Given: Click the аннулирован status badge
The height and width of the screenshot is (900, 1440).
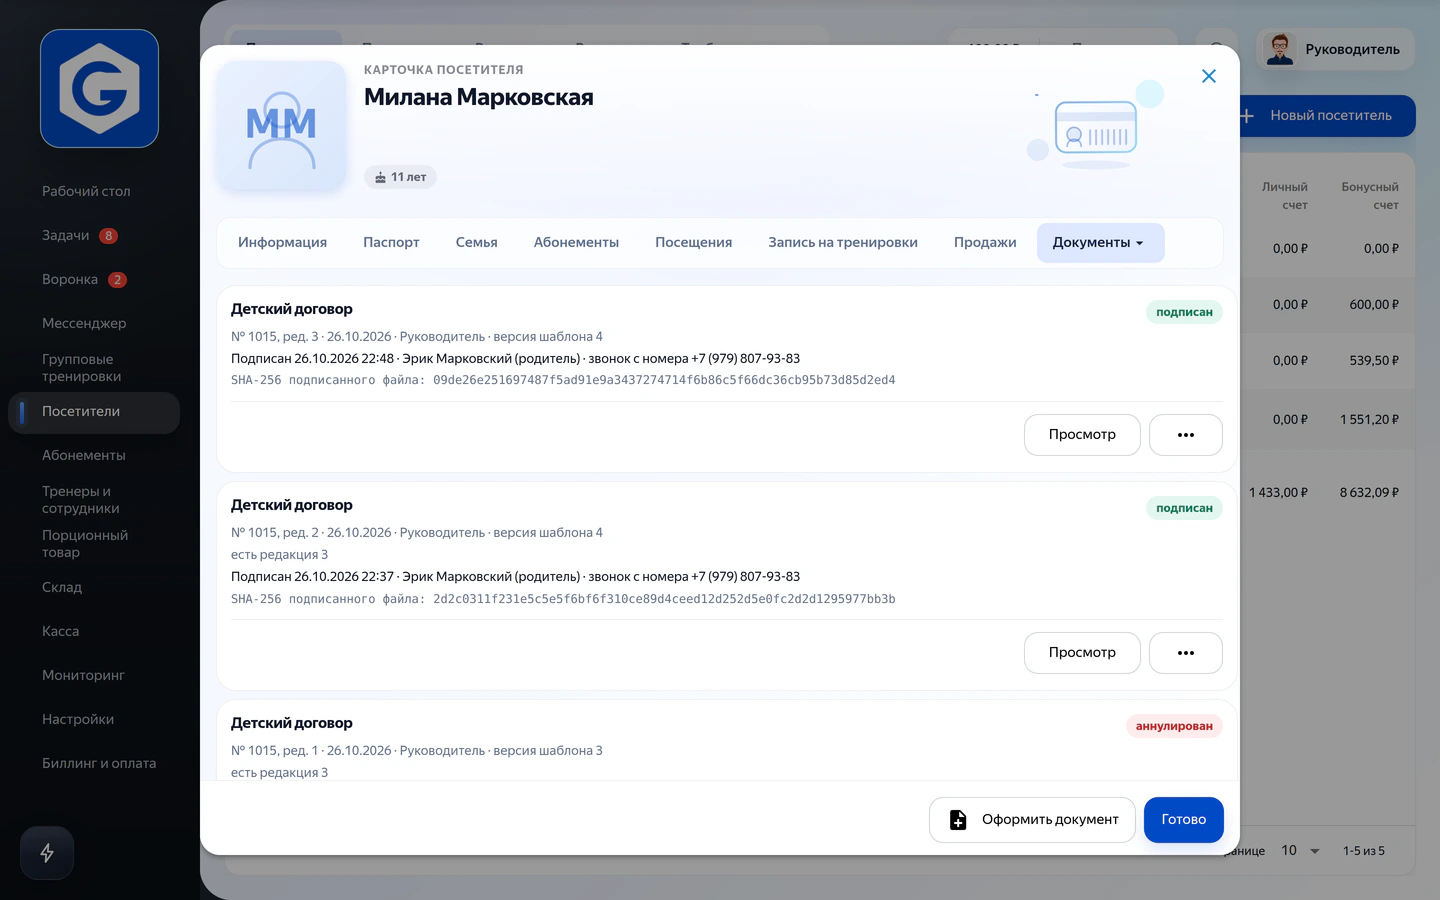Looking at the screenshot, I should click(1174, 726).
